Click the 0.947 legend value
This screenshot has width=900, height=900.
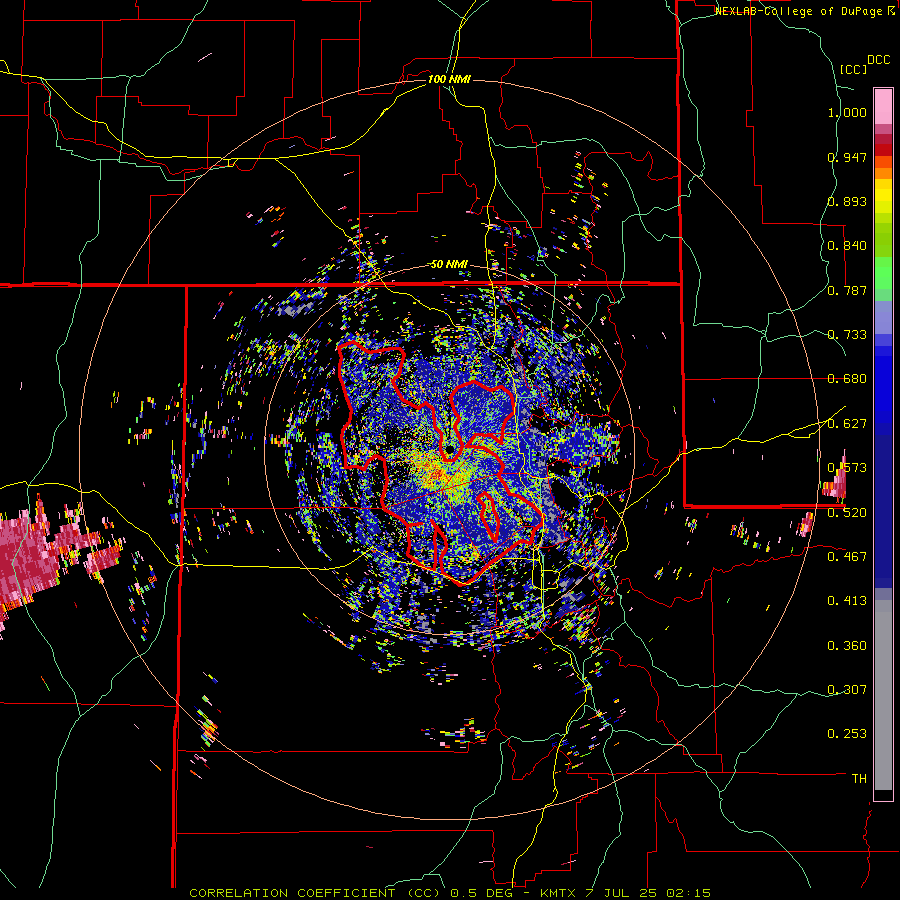coord(847,157)
